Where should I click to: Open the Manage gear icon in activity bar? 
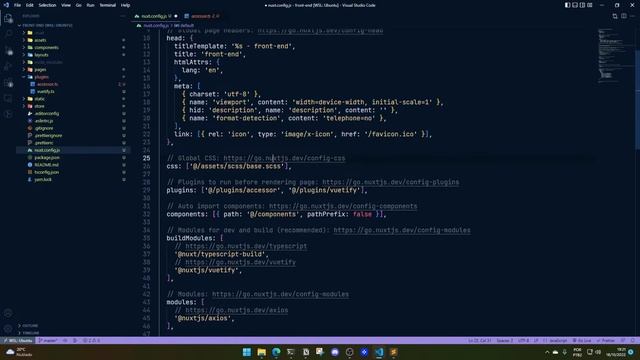coord(8,329)
